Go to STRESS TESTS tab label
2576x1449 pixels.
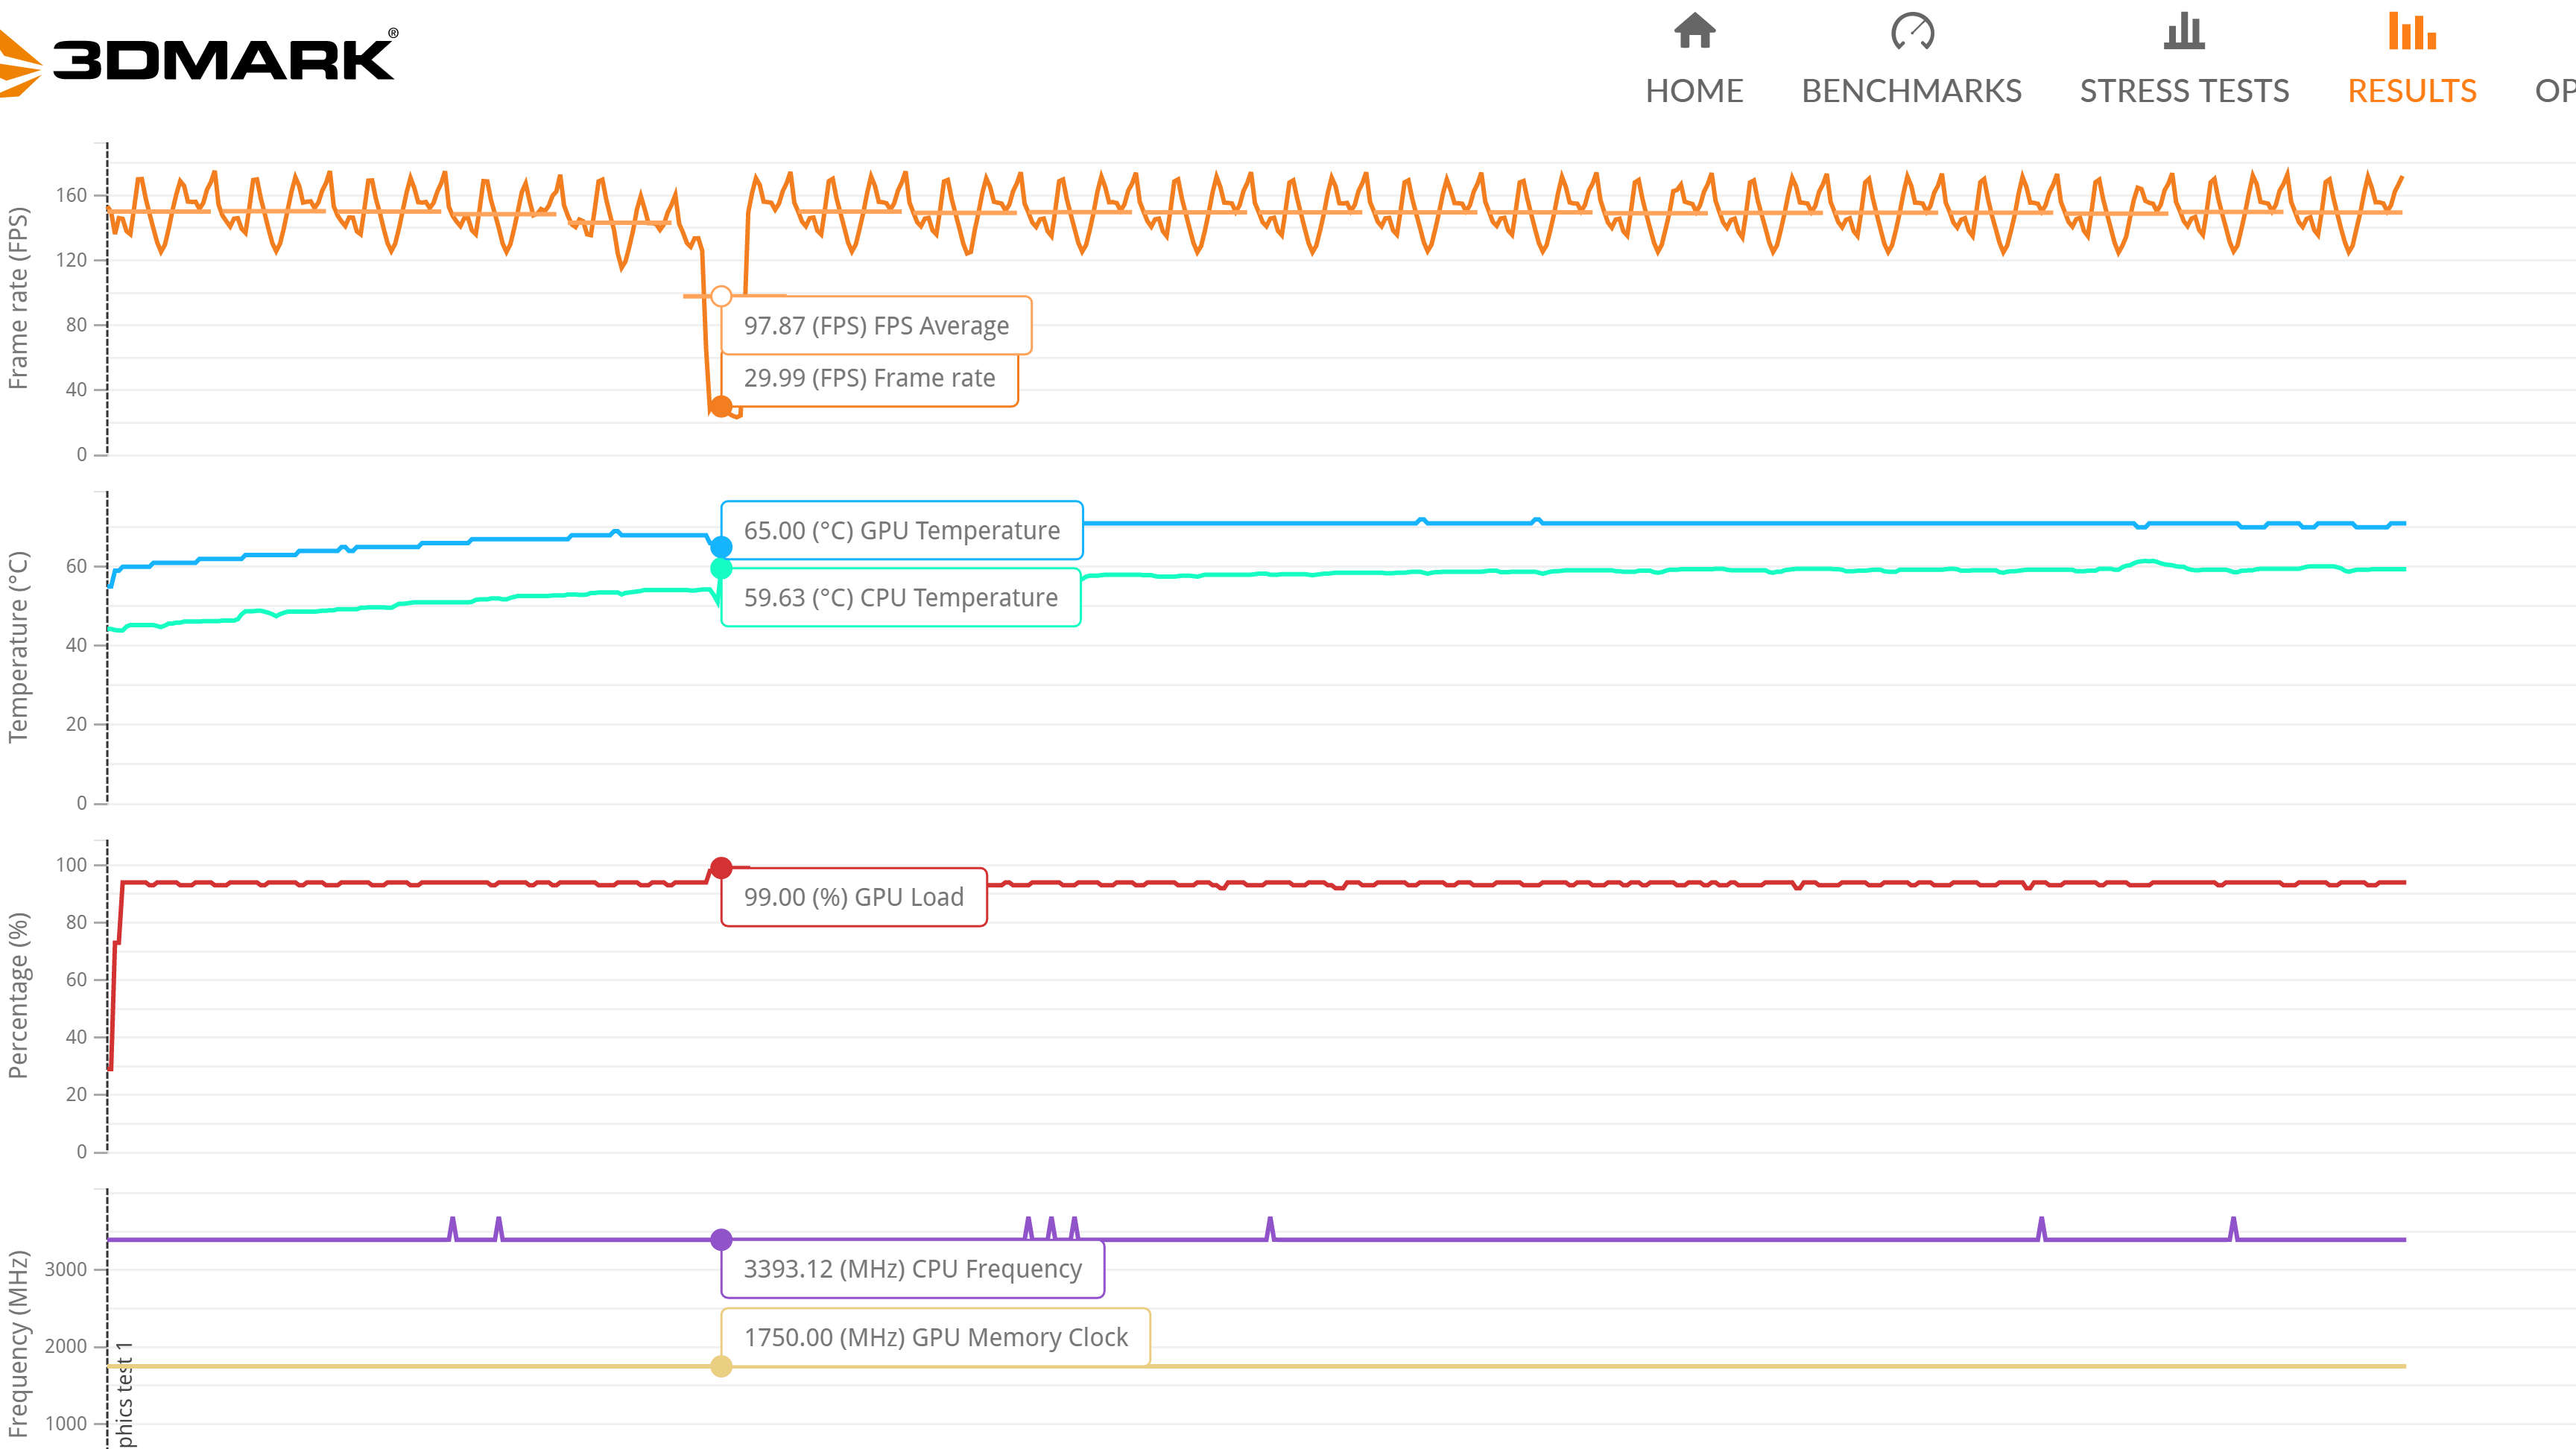[x=2184, y=91]
